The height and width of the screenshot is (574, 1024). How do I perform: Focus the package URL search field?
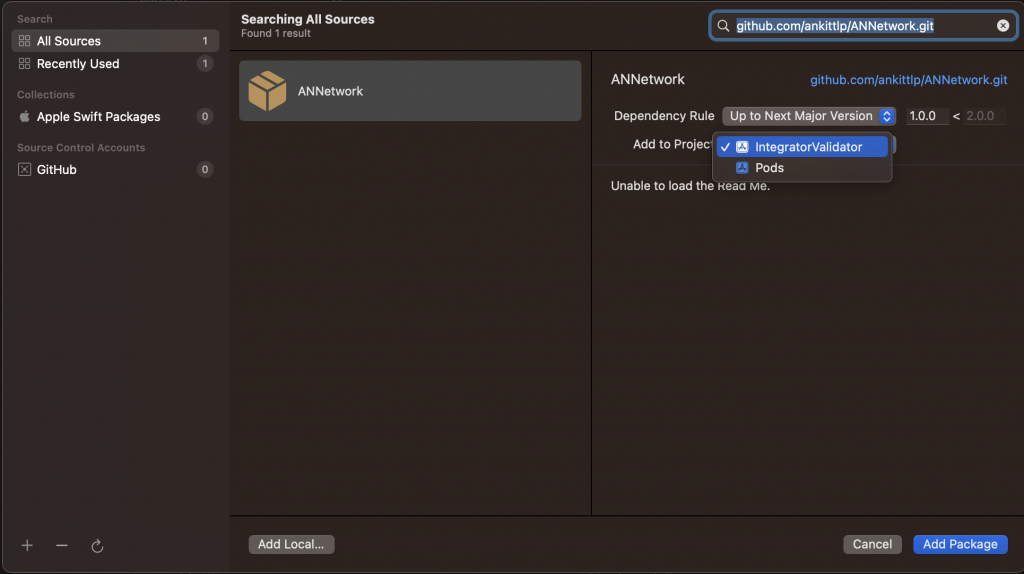point(863,25)
